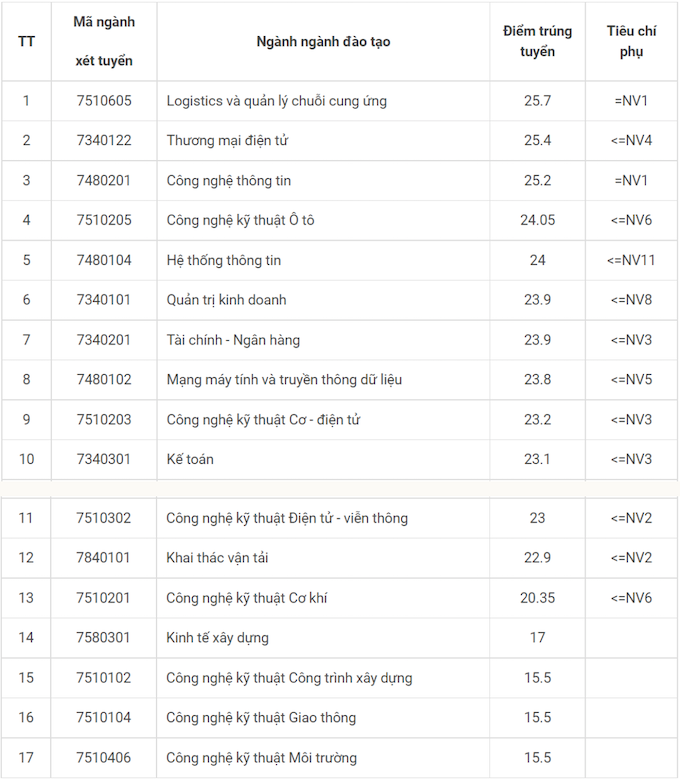Click the 'Kinh tế xây dựng' cell
Viewport: 680px width, 780px height.
click(217, 638)
